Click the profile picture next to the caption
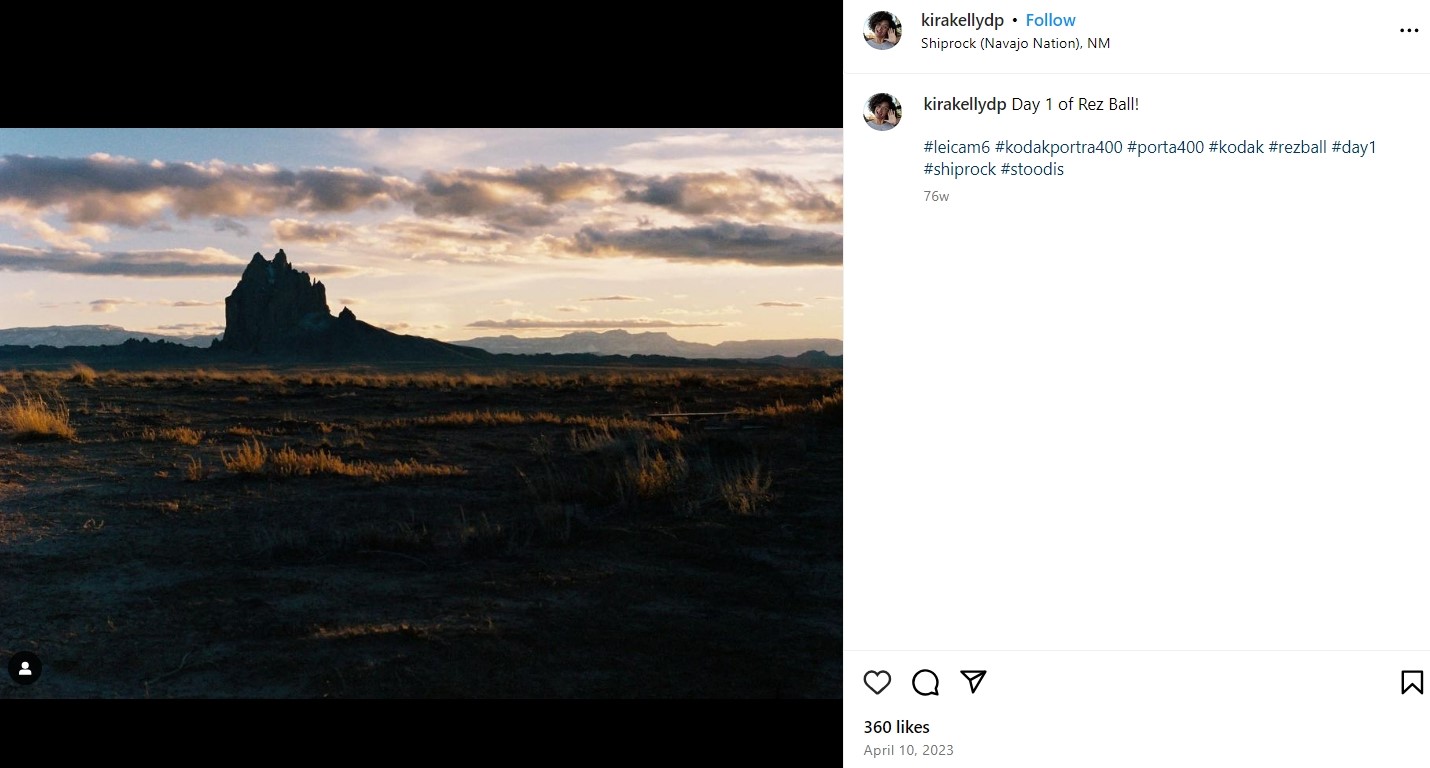Viewport: 1430px width, 768px height. (882, 111)
